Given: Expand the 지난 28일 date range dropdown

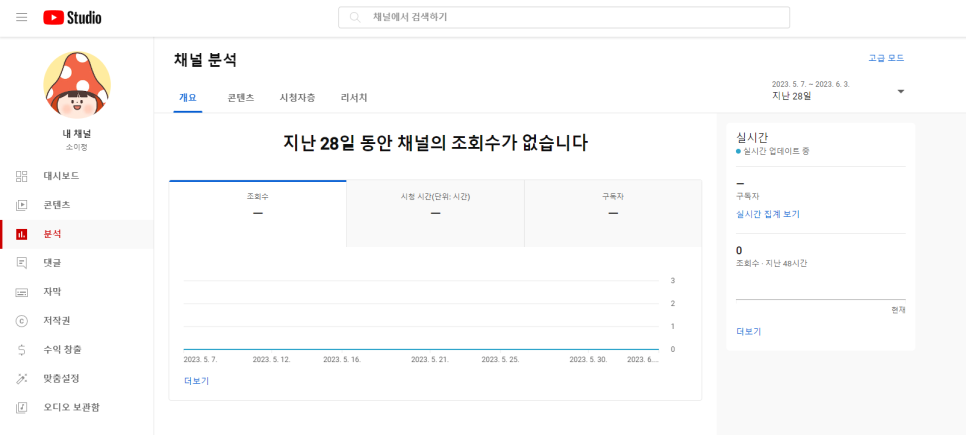Looking at the screenshot, I should pos(900,91).
